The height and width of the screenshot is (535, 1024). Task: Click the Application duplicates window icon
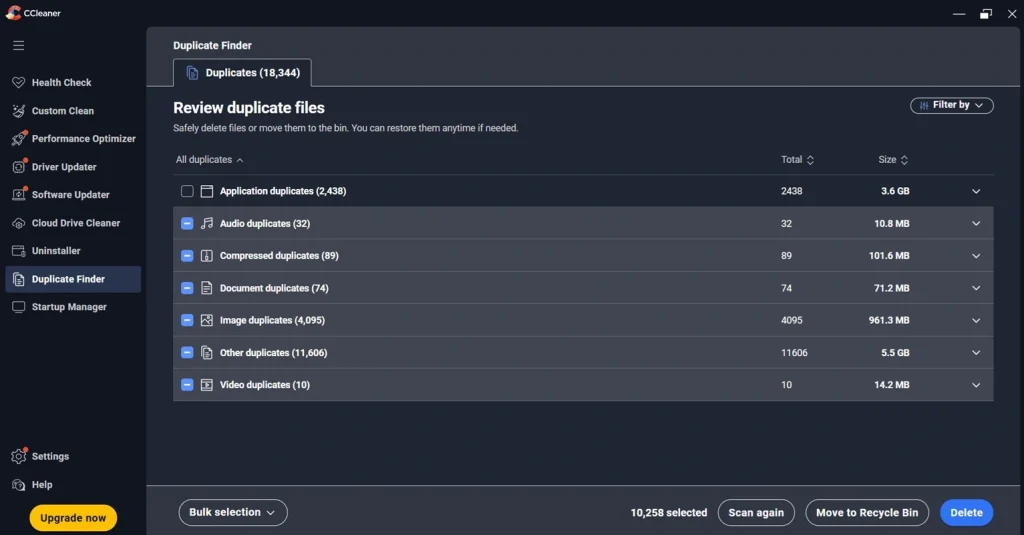click(206, 191)
